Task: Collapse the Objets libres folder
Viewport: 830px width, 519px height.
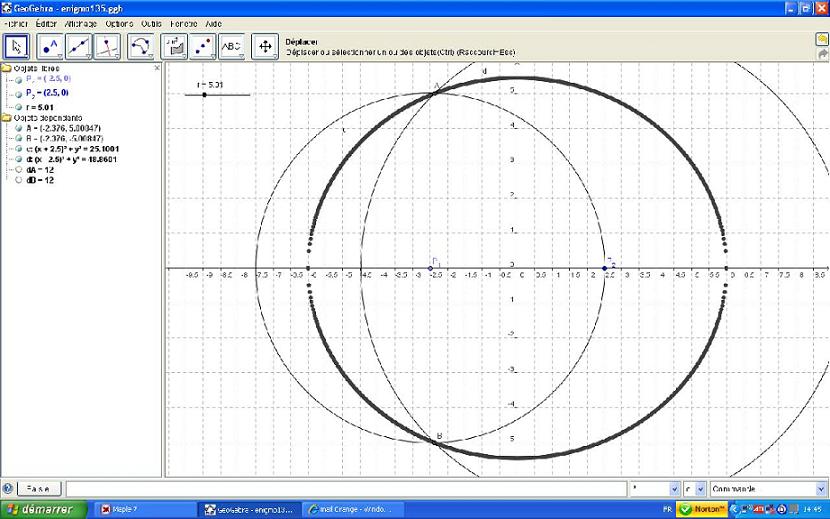Action: pos(7,68)
